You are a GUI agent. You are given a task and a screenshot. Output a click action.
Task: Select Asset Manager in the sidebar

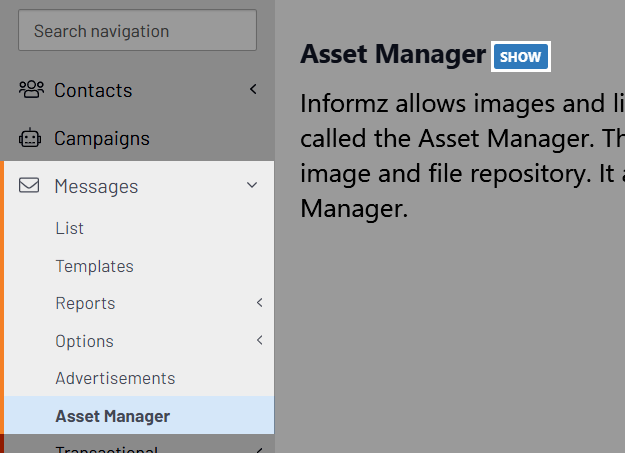point(112,416)
